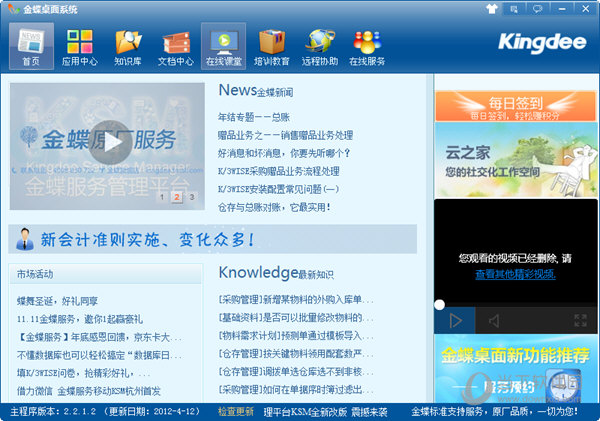Click the chat bubble icon in title bar

click(538, 8)
